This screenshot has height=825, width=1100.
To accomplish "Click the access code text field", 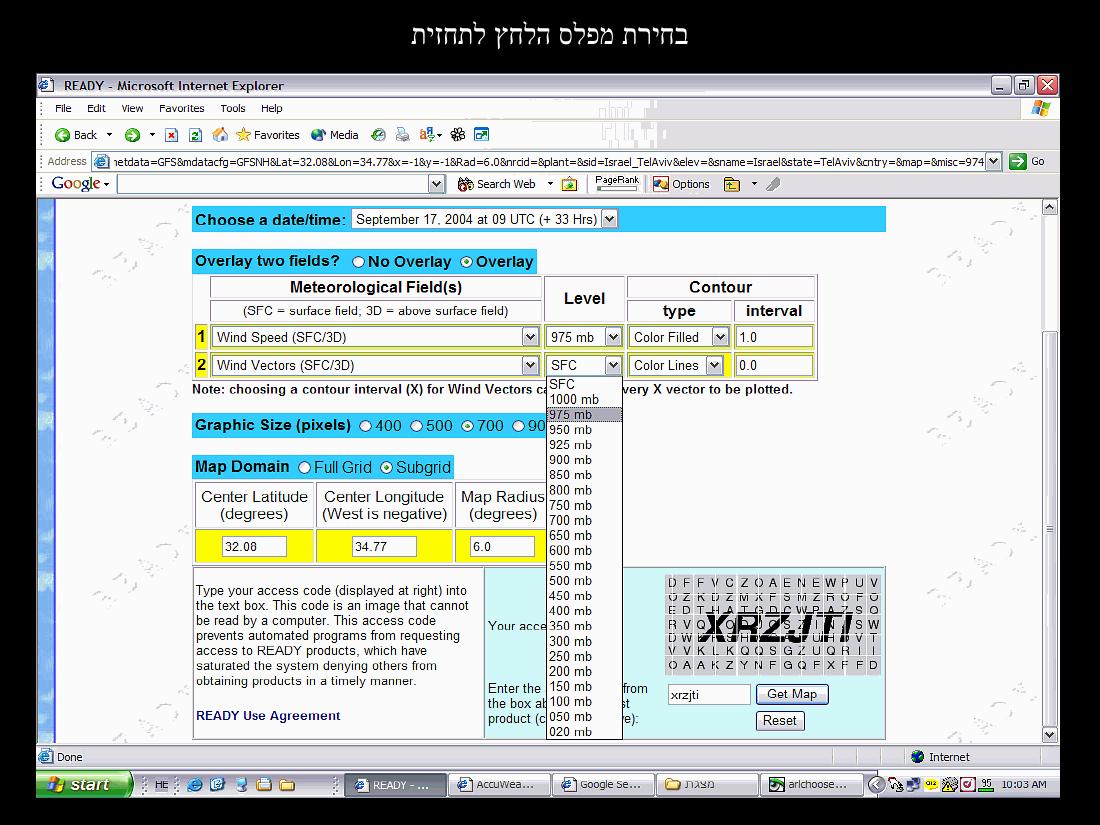I will click(709, 695).
